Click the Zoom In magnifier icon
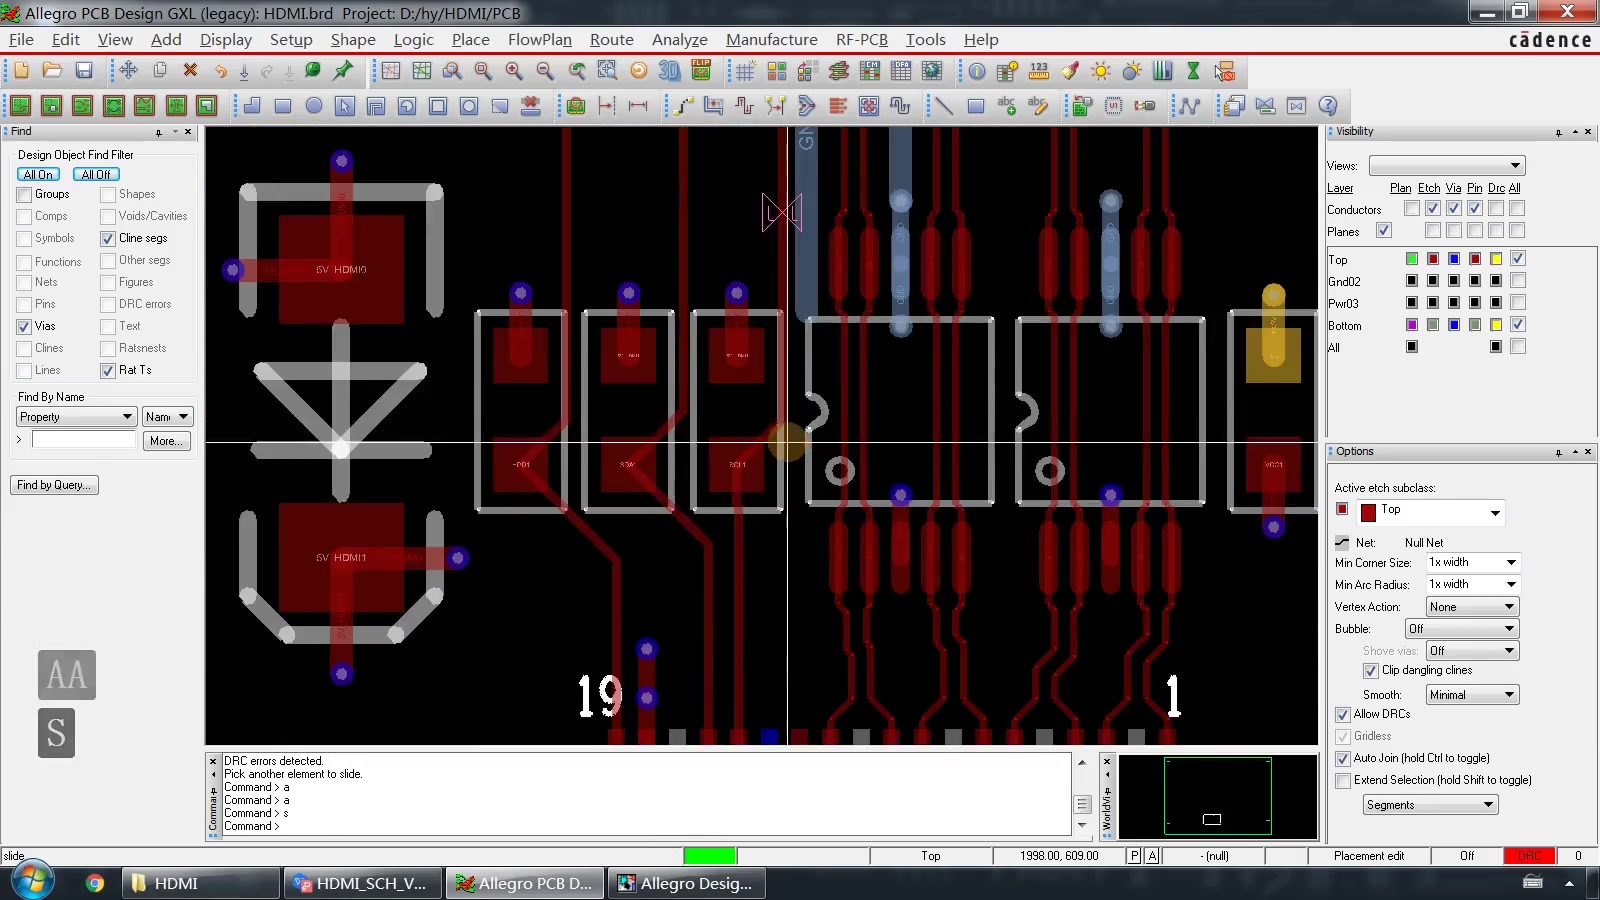This screenshot has height=900, width=1600. tap(514, 71)
